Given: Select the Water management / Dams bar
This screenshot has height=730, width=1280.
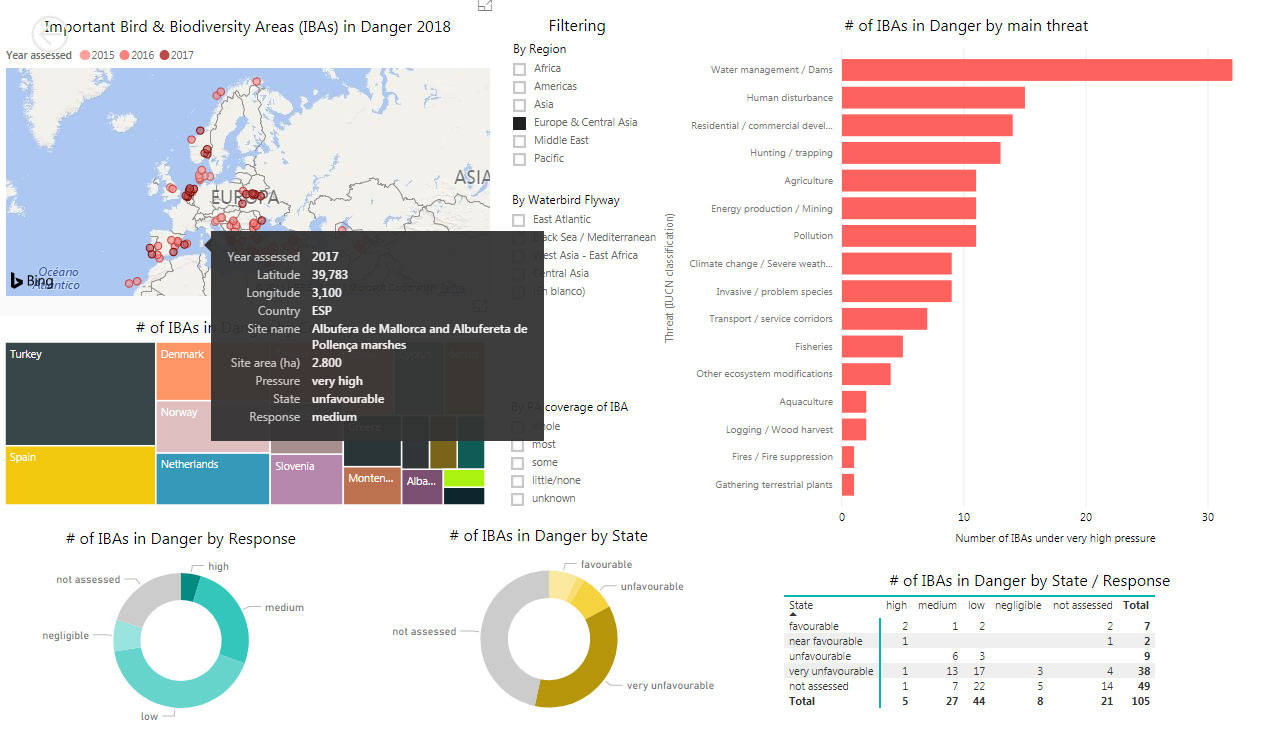Looking at the screenshot, I should click(1036, 70).
